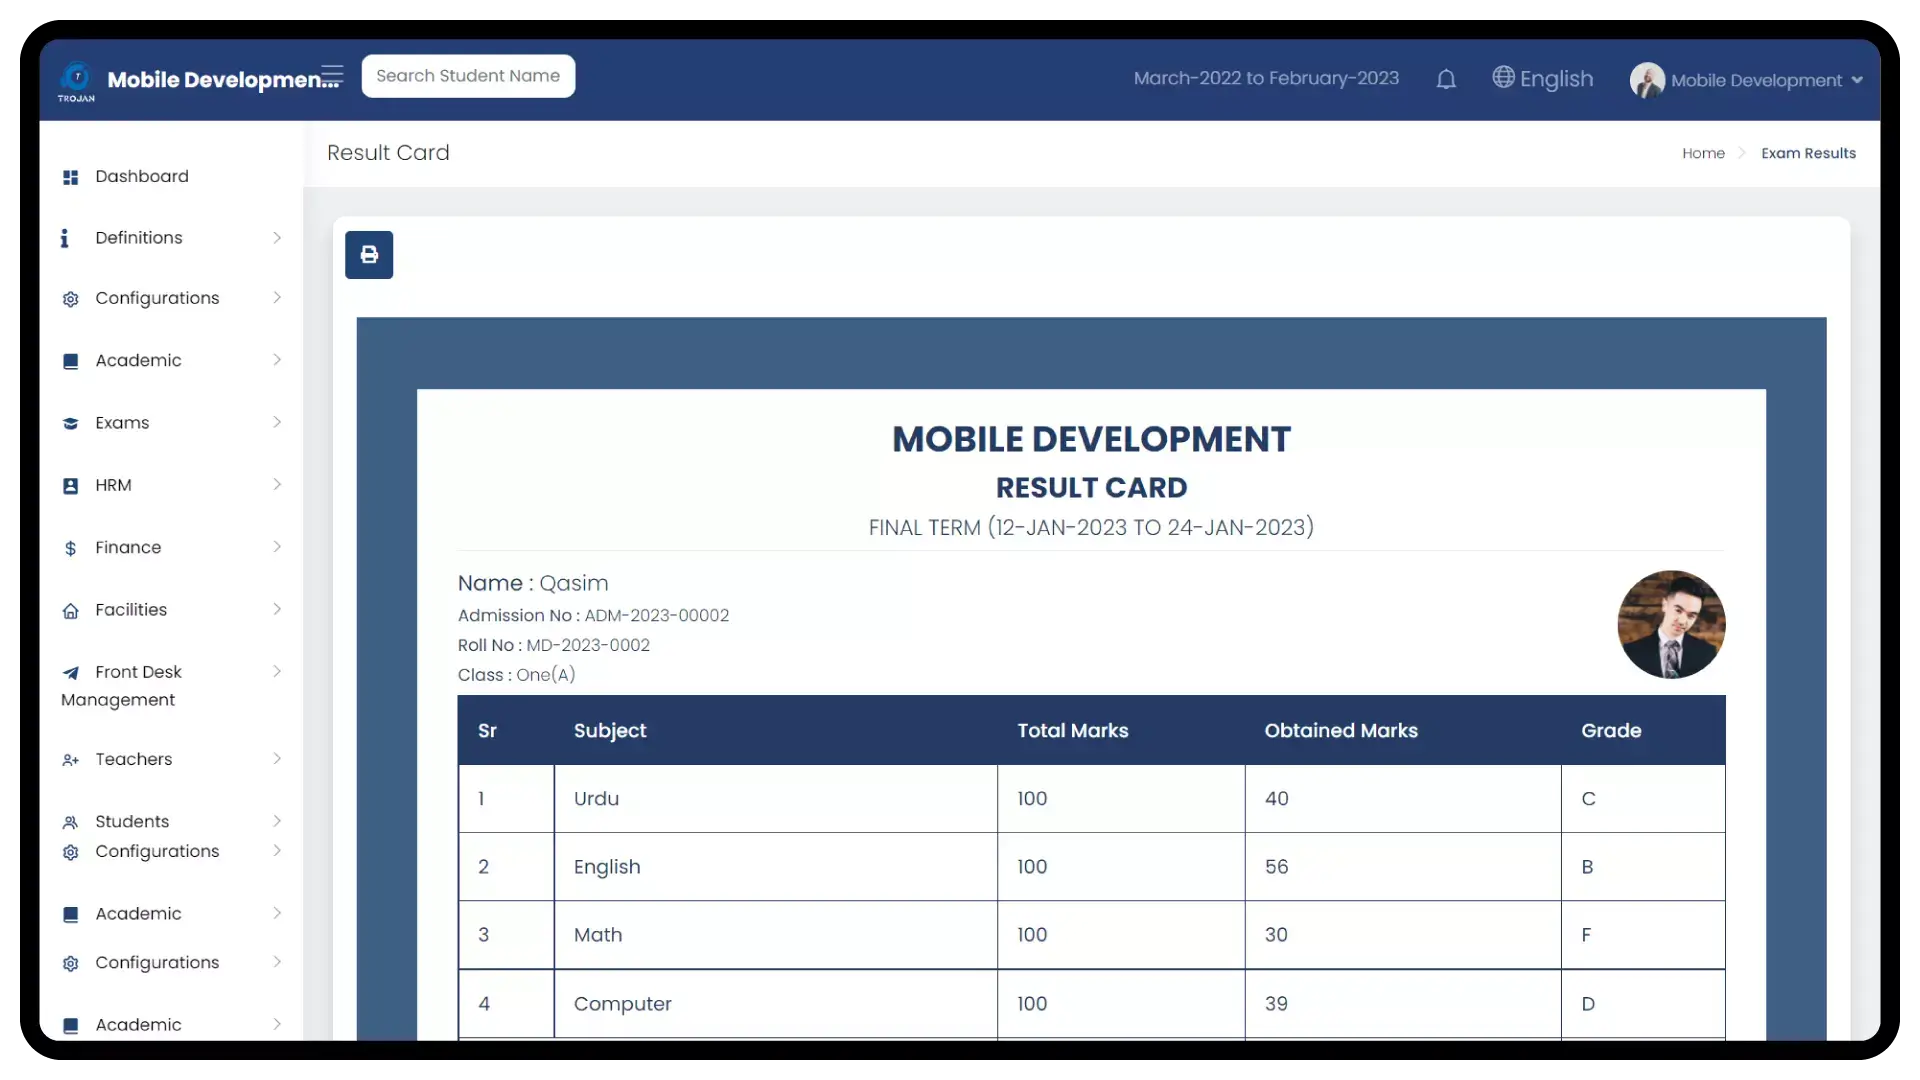Click the Teachers add-person icon
Image resolution: width=1920 pixels, height=1080 pixels.
tap(70, 760)
